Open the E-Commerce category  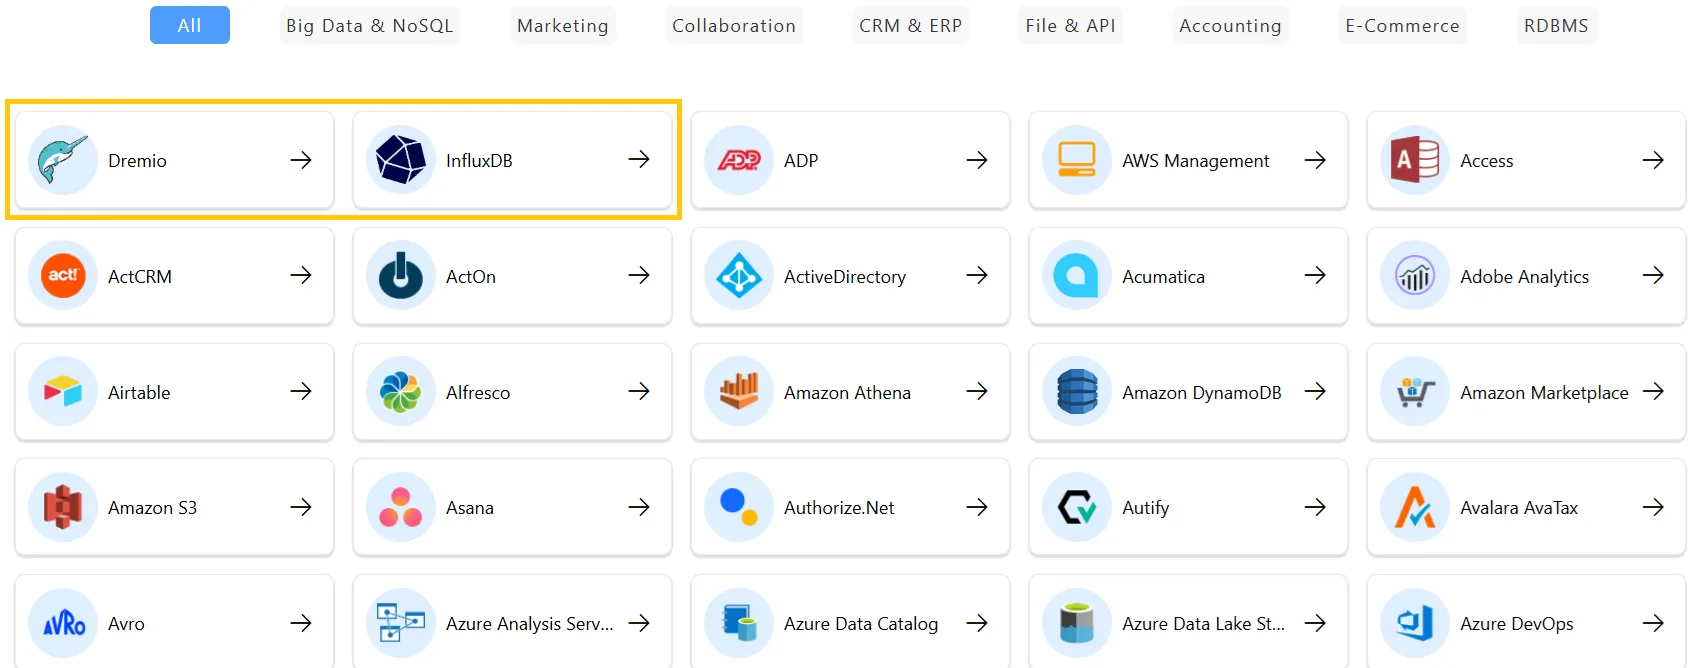pyautogui.click(x=1403, y=25)
